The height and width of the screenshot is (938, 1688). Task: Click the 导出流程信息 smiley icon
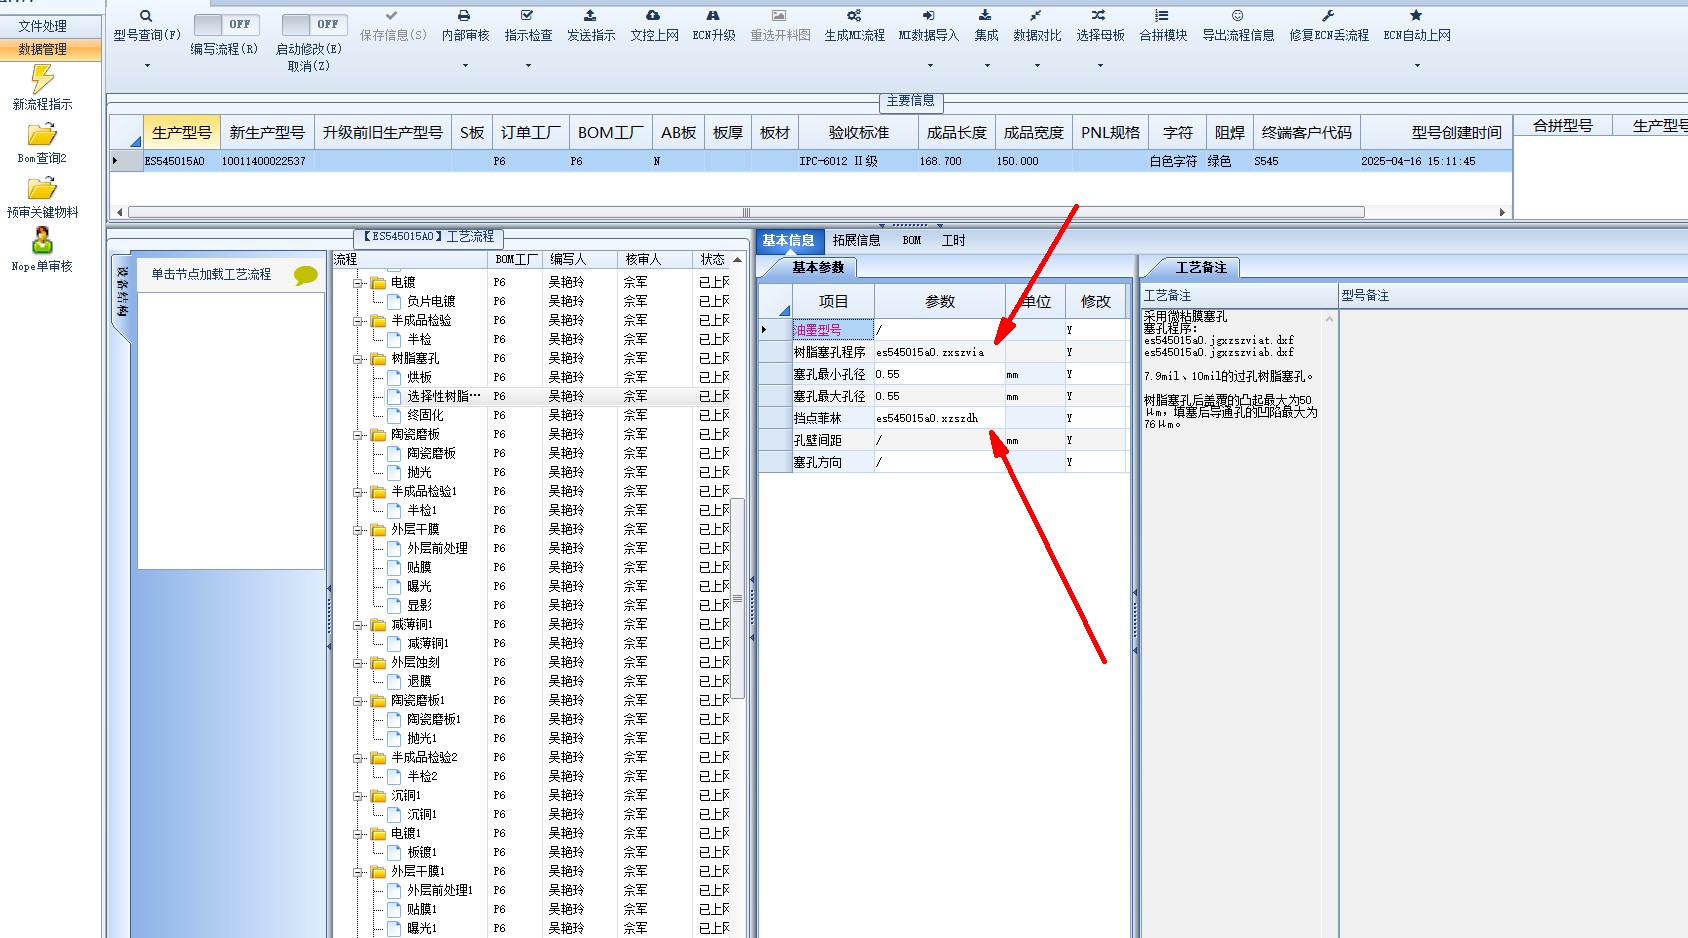point(1237,16)
